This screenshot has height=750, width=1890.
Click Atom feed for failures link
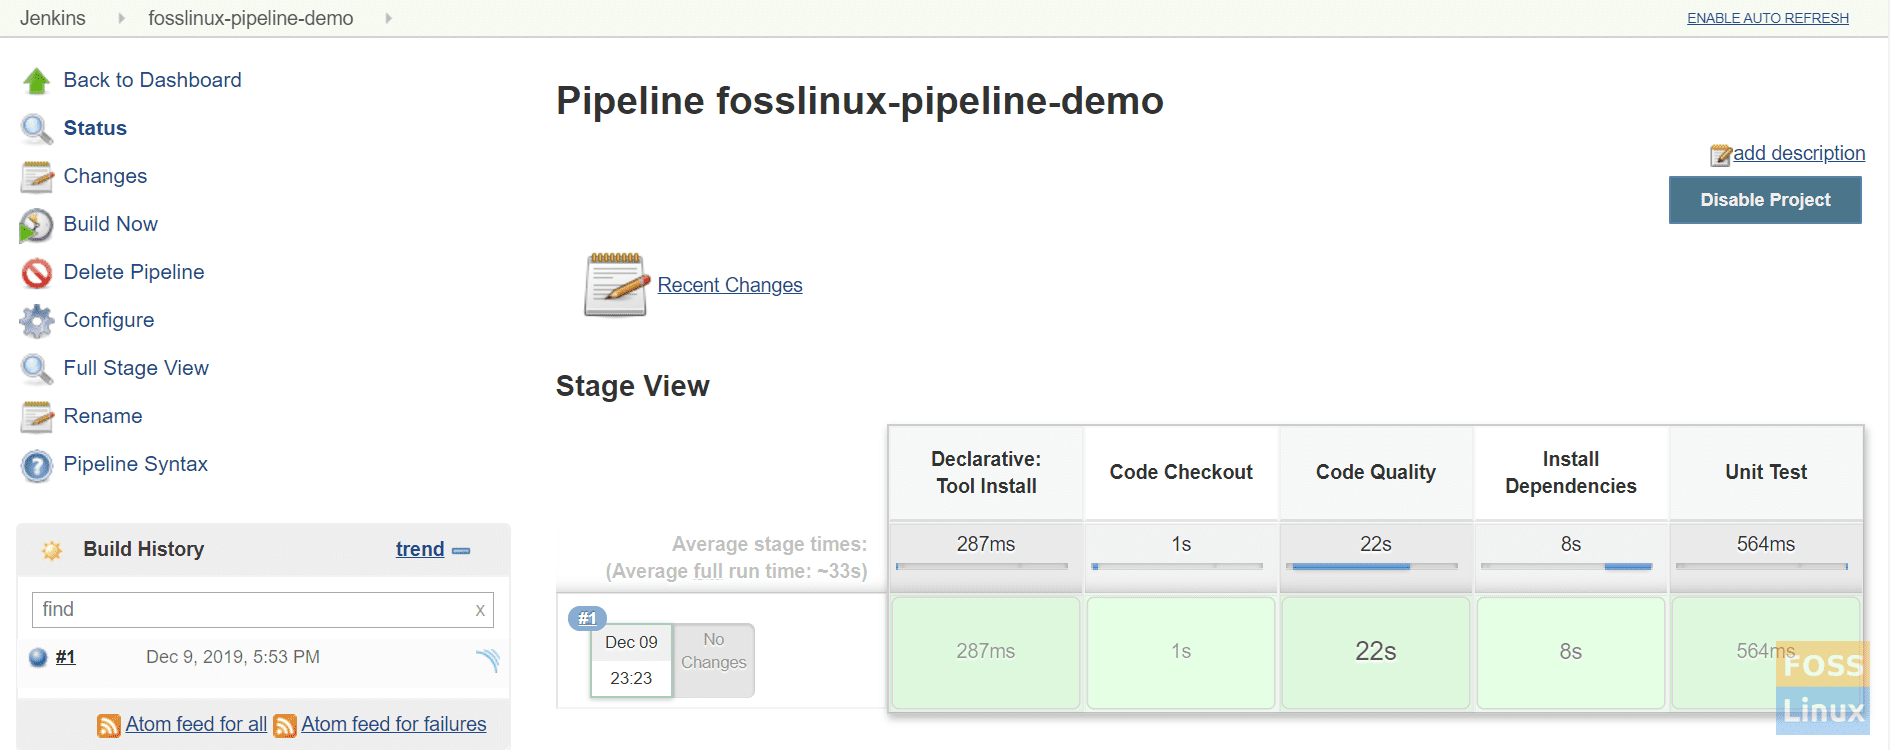pos(394,724)
